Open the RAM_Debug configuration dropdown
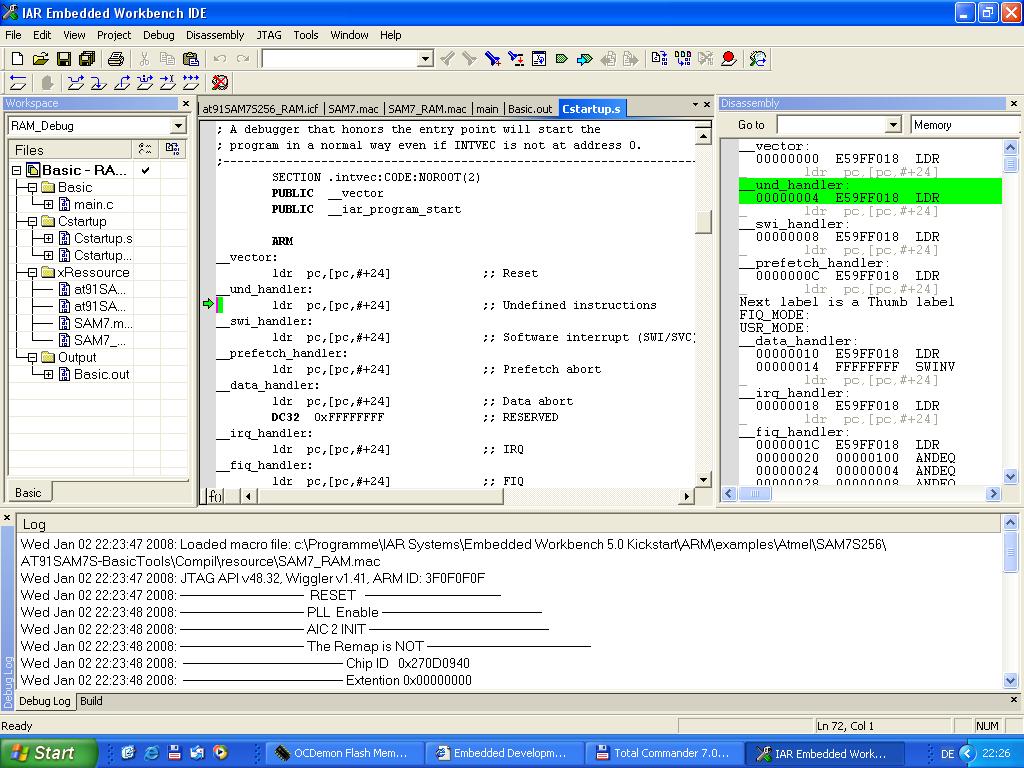1024x768 pixels. tap(178, 125)
